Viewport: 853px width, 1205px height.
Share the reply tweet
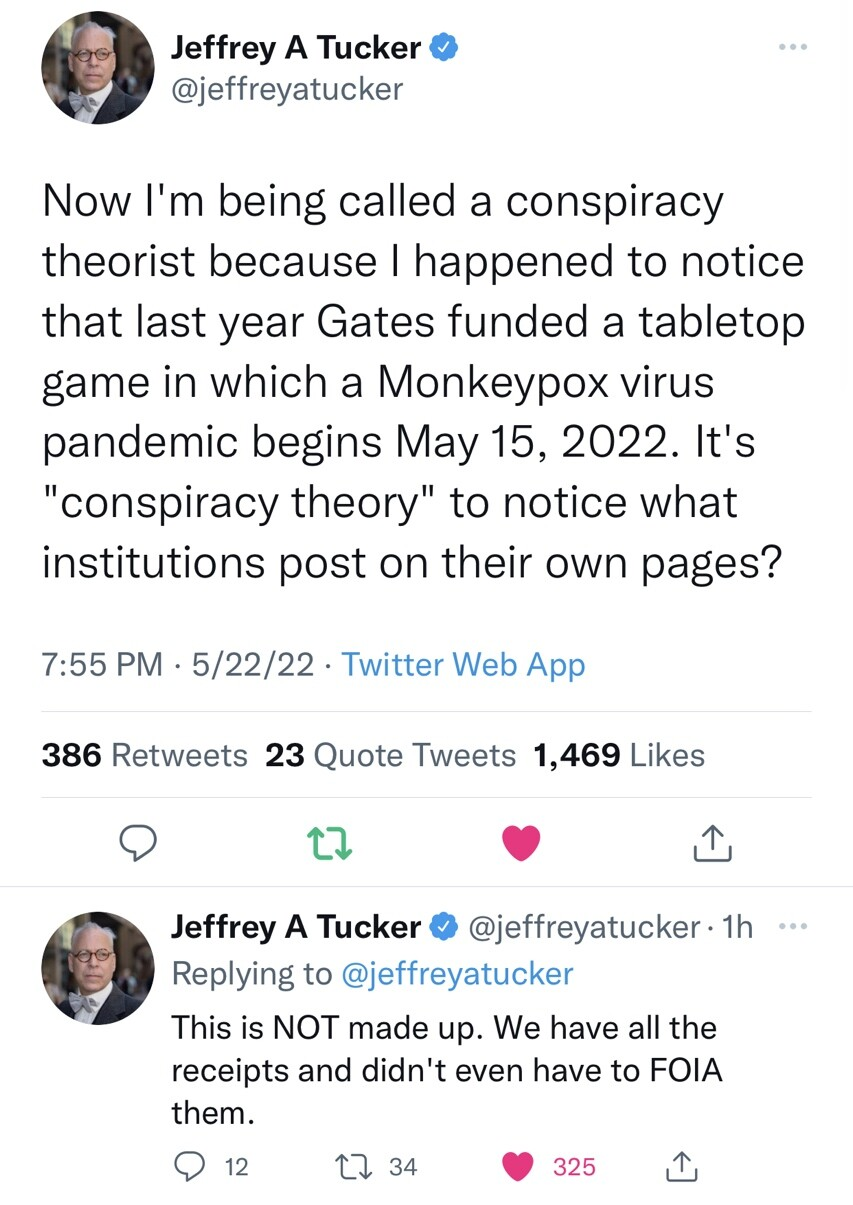[x=680, y=1166]
